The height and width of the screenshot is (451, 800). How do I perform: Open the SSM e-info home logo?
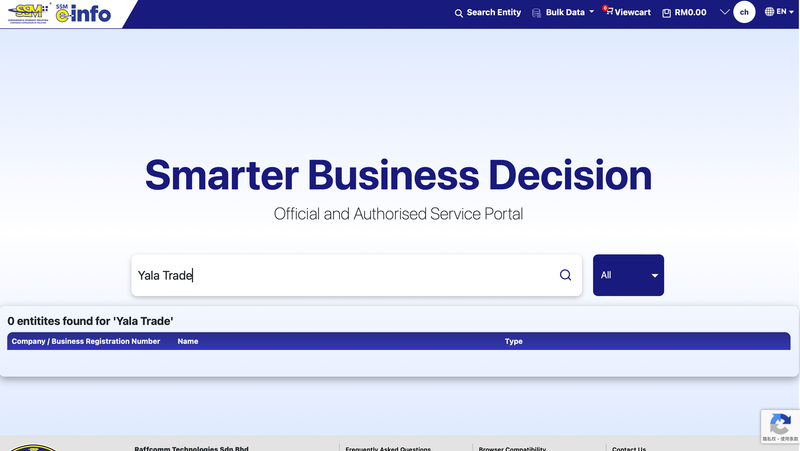(83, 13)
